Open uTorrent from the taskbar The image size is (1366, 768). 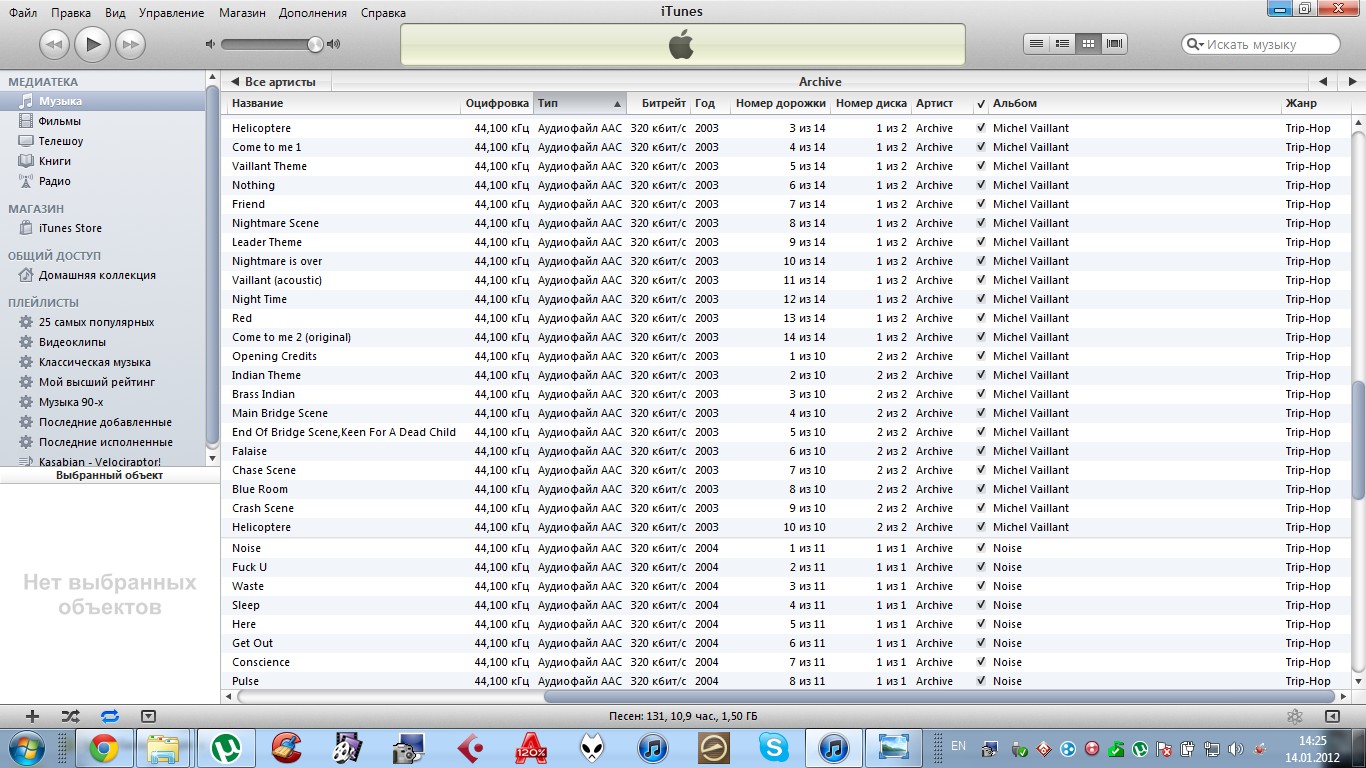[x=226, y=748]
